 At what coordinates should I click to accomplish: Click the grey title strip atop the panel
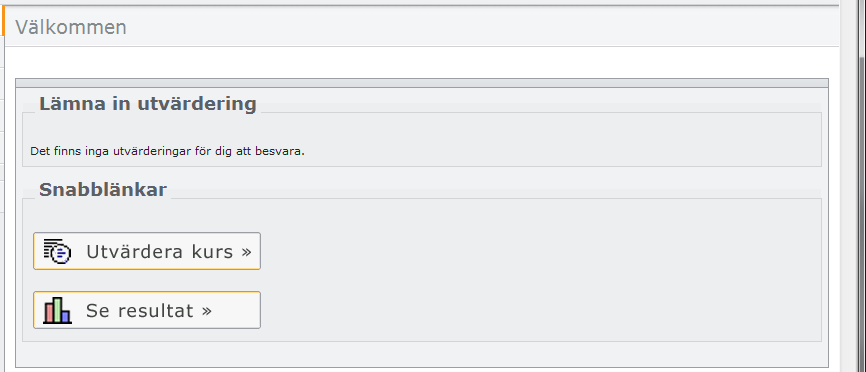coord(422,83)
